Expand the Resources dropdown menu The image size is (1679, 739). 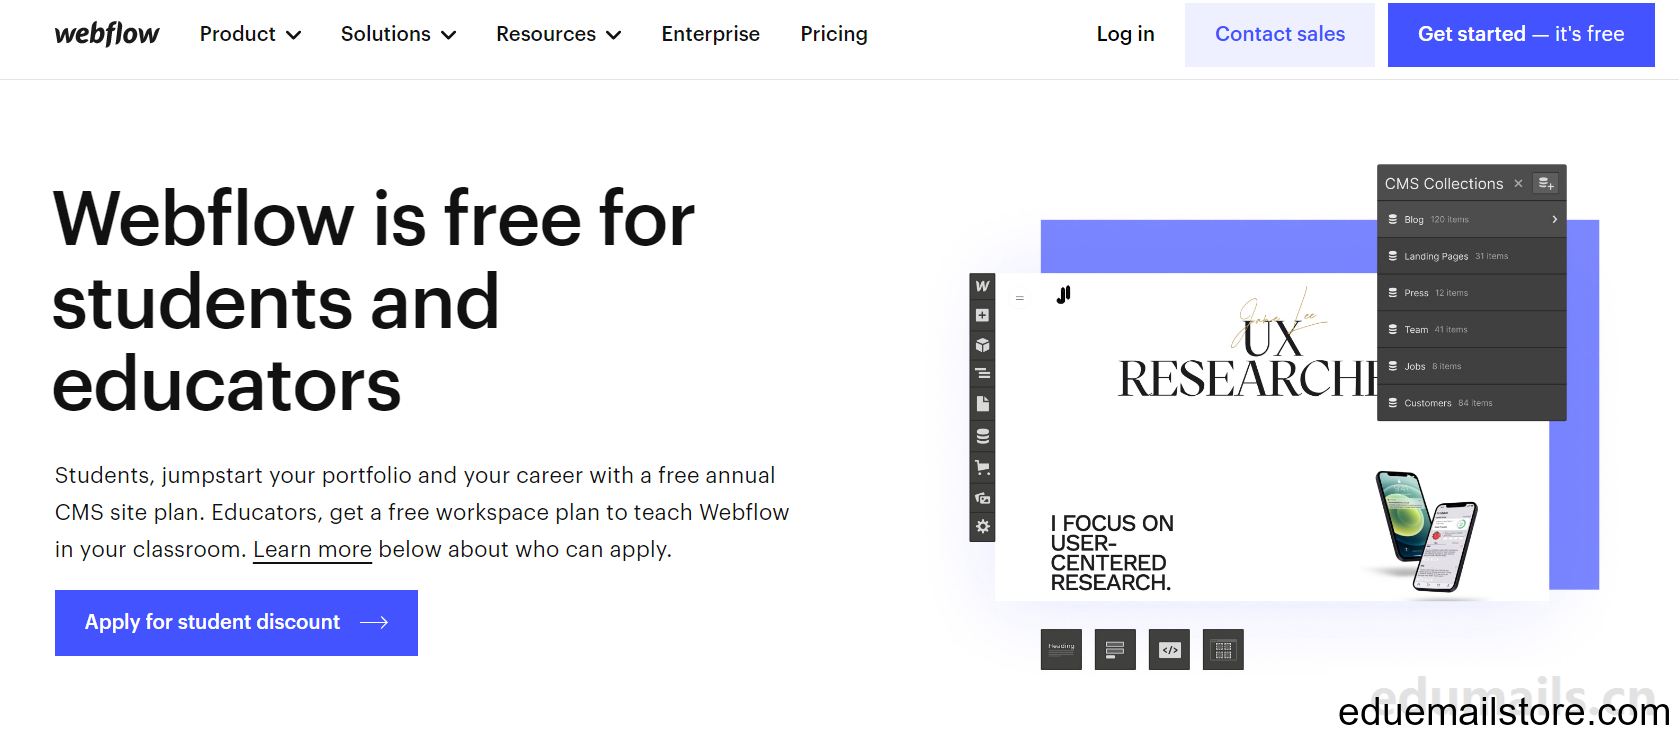pos(558,34)
